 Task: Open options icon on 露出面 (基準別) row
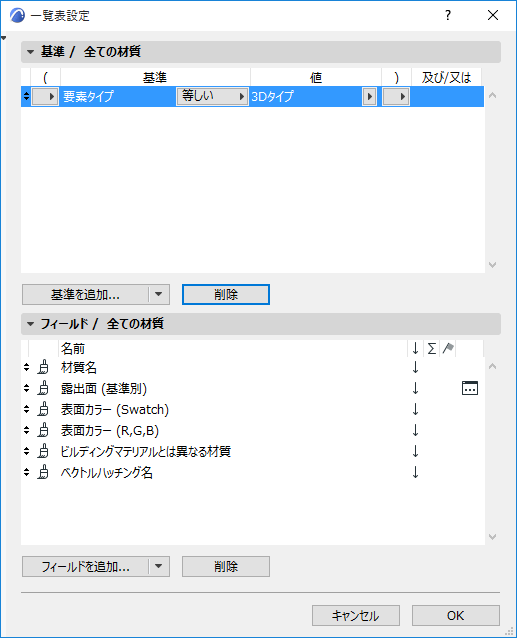coord(470,388)
